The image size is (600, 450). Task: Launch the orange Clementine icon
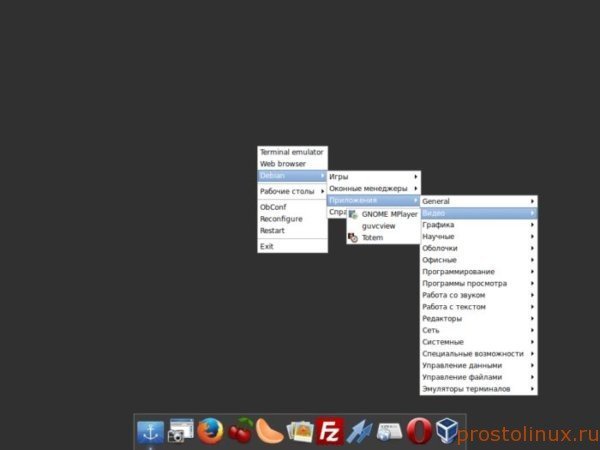(269, 431)
